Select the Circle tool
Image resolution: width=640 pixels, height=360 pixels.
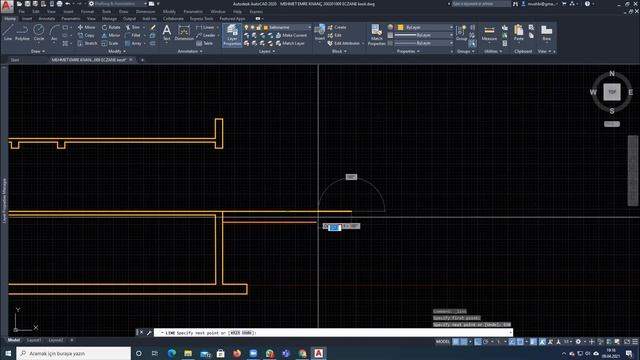point(39,32)
